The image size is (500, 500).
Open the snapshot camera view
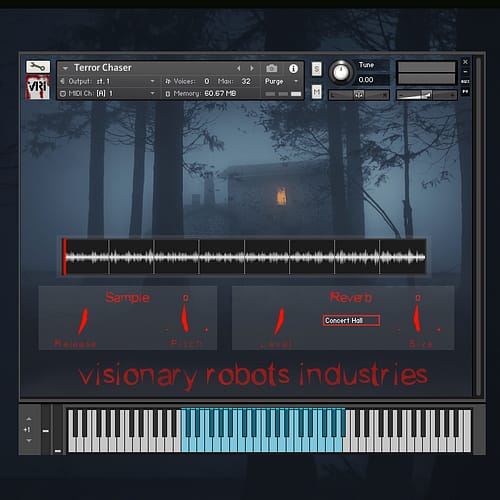point(272,68)
